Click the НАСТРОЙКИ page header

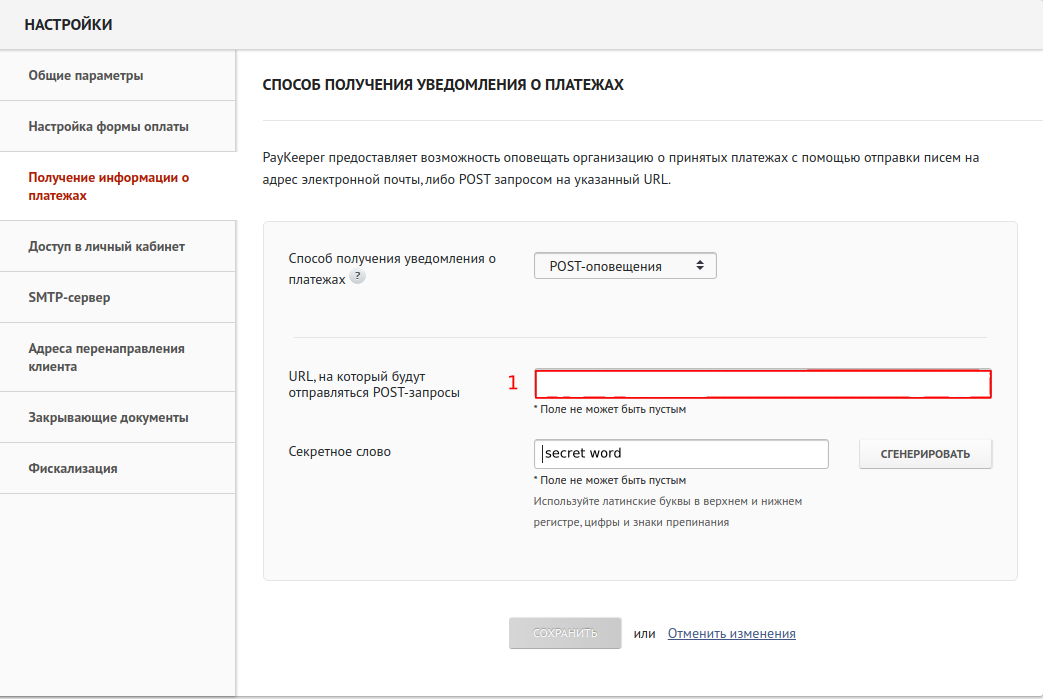68,25
